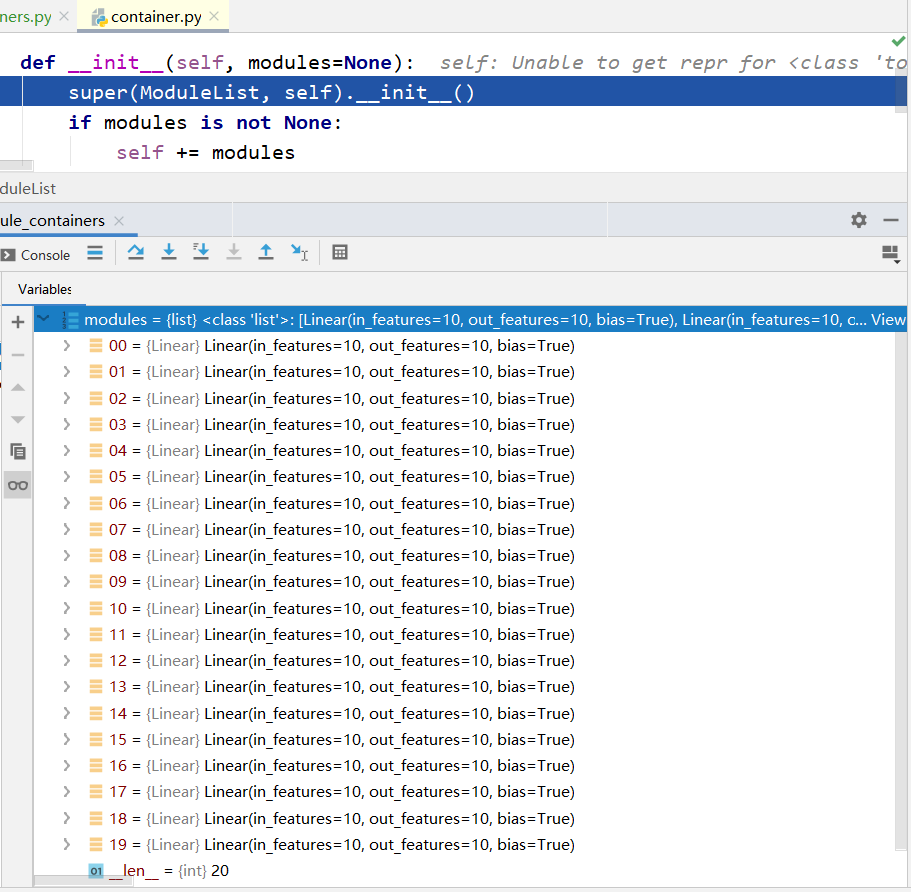Click the Run to Cursor icon

pyautogui.click(x=299, y=252)
